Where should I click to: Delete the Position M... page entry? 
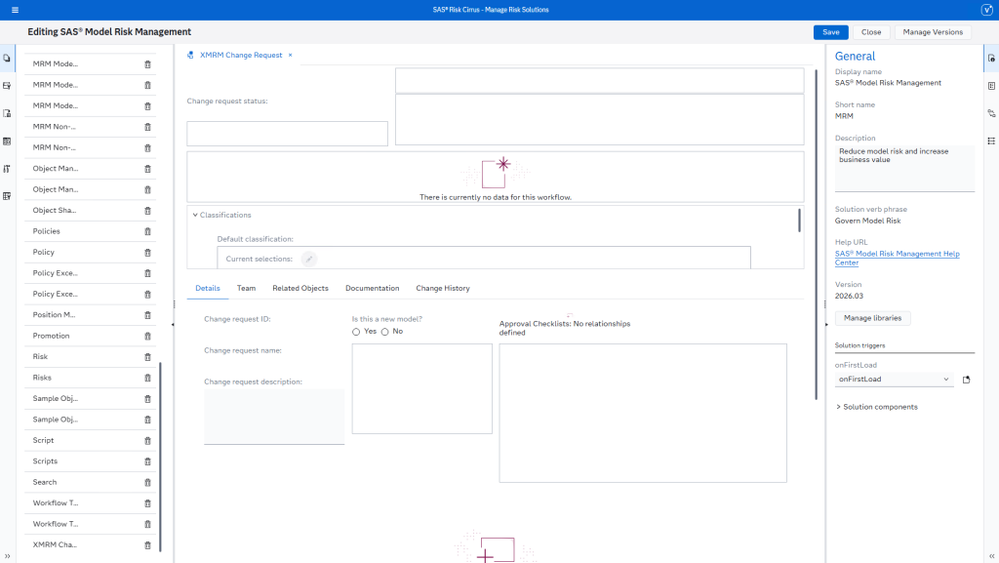pos(147,315)
